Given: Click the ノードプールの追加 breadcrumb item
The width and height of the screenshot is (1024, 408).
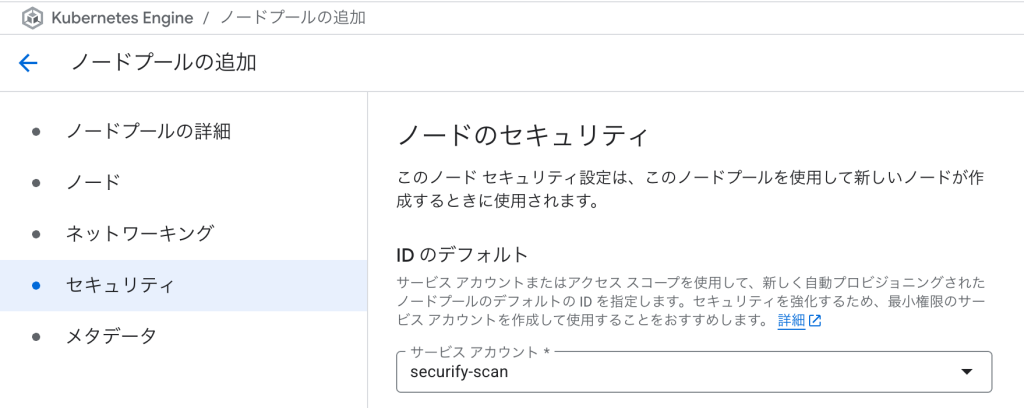Looking at the screenshot, I should 292,18.
